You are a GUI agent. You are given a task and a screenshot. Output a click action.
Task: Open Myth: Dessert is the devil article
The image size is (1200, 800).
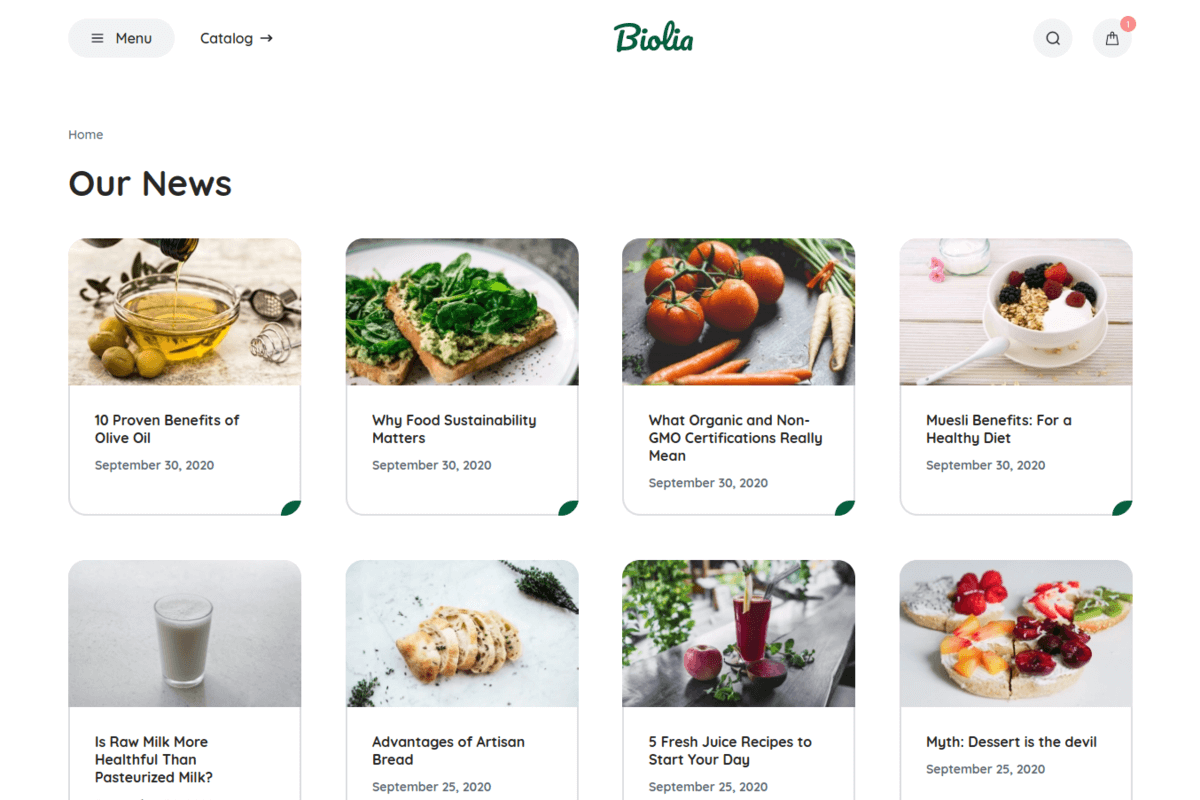(1011, 742)
